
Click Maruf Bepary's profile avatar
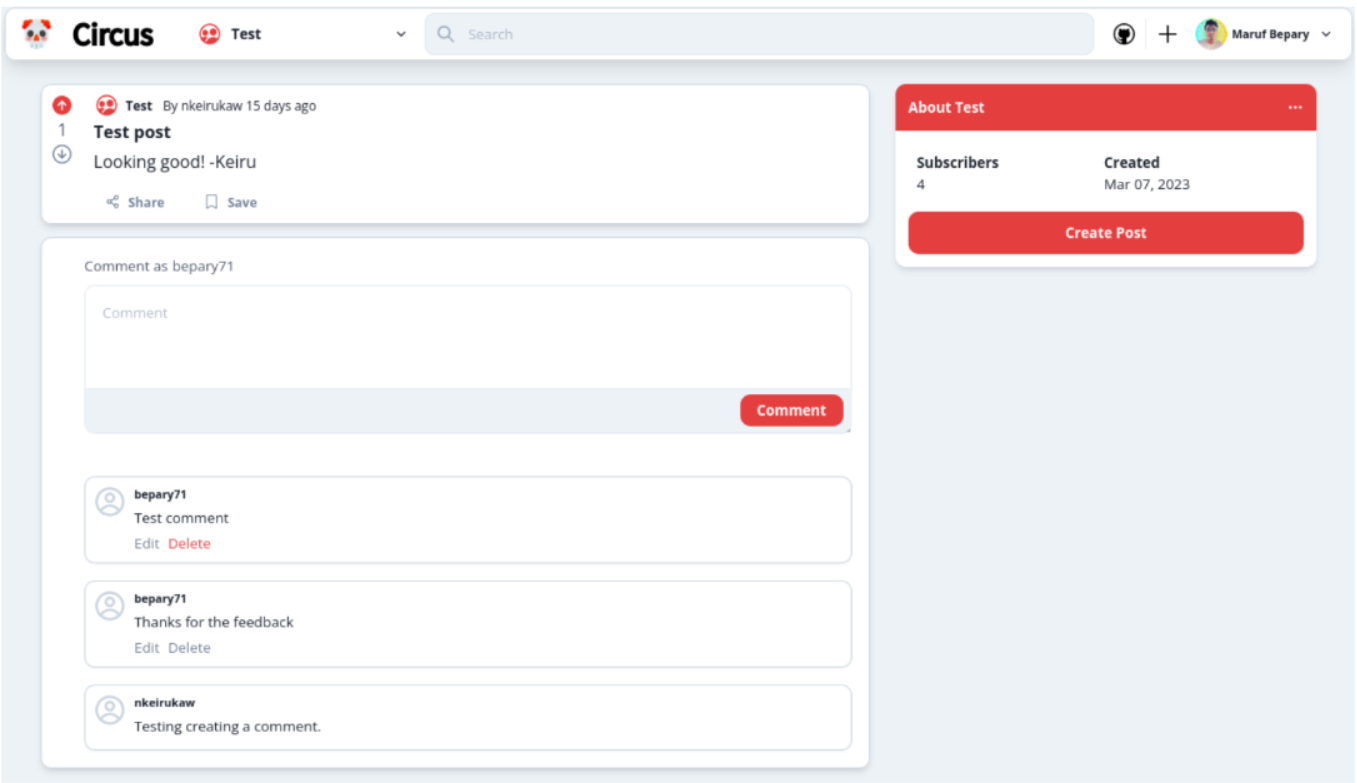(1210, 34)
